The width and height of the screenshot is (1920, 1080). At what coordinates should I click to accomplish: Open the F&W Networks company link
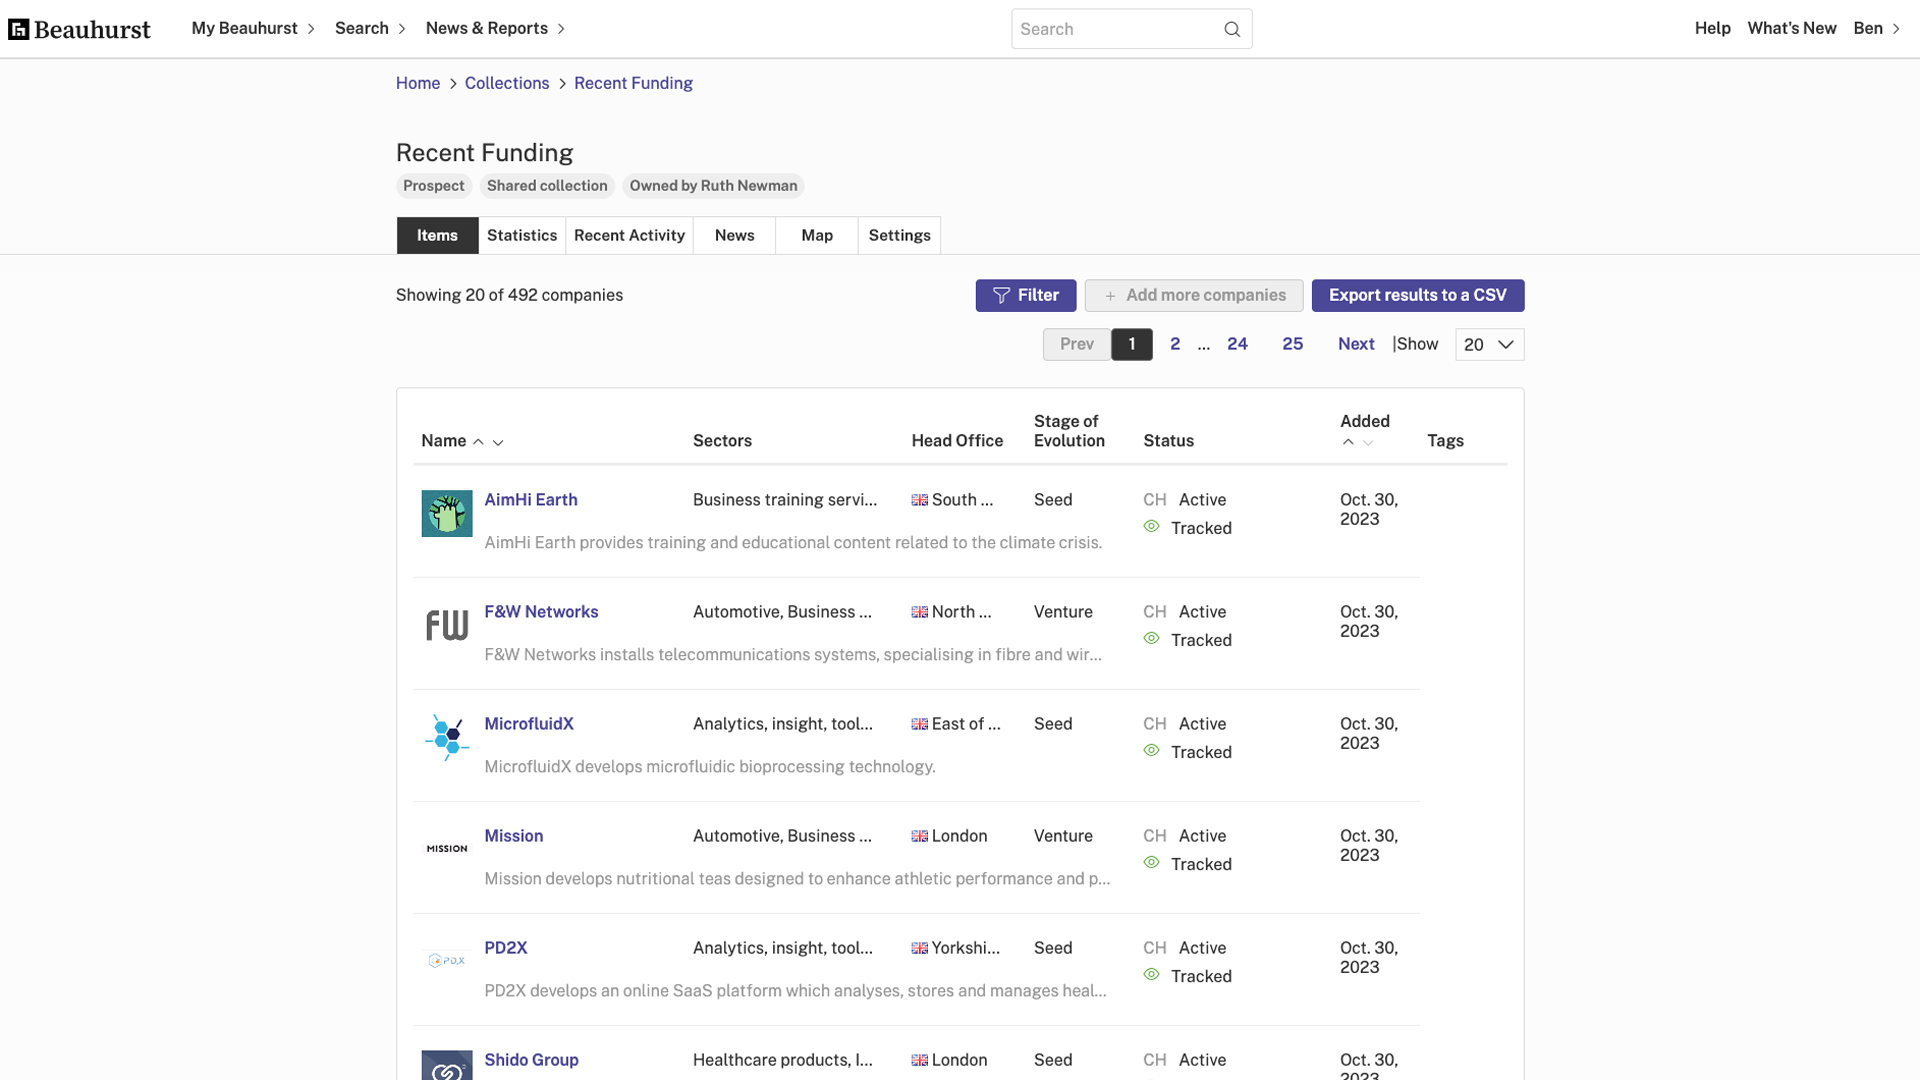point(541,612)
